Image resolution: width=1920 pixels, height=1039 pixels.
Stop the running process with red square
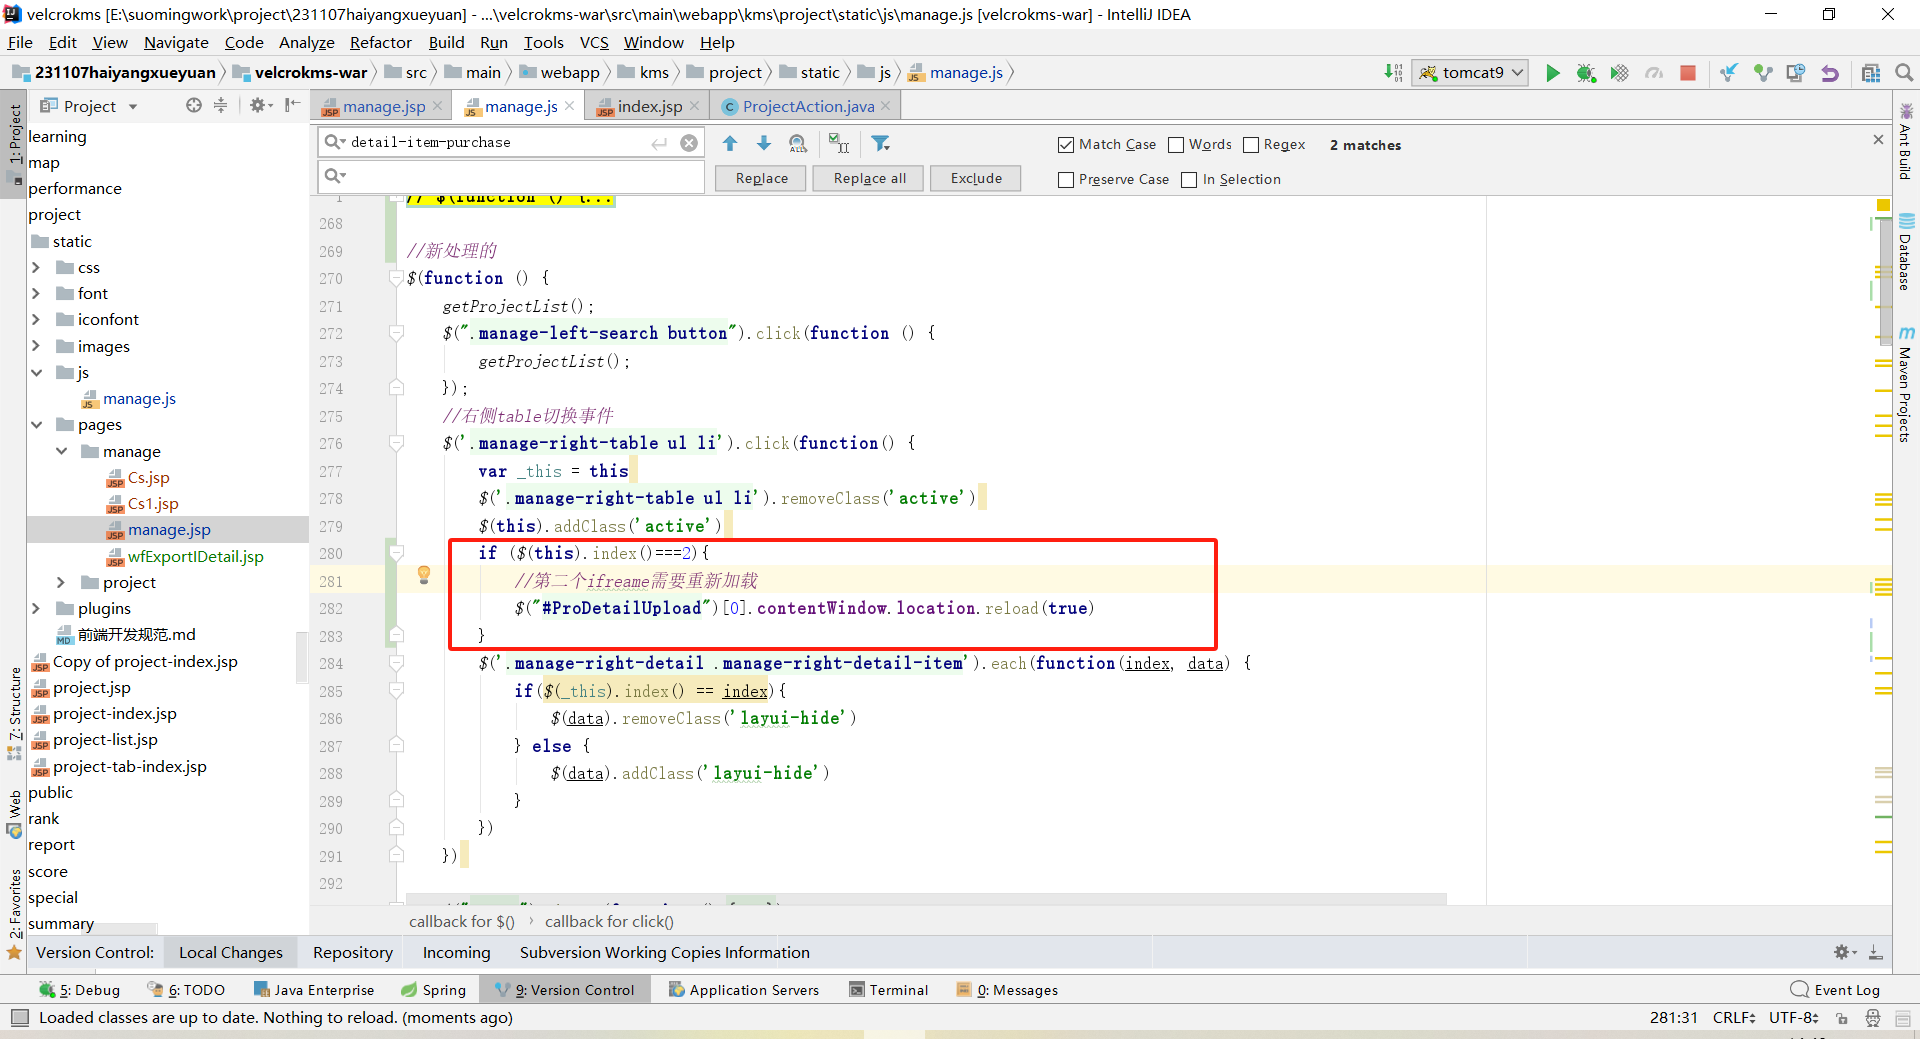[1688, 73]
